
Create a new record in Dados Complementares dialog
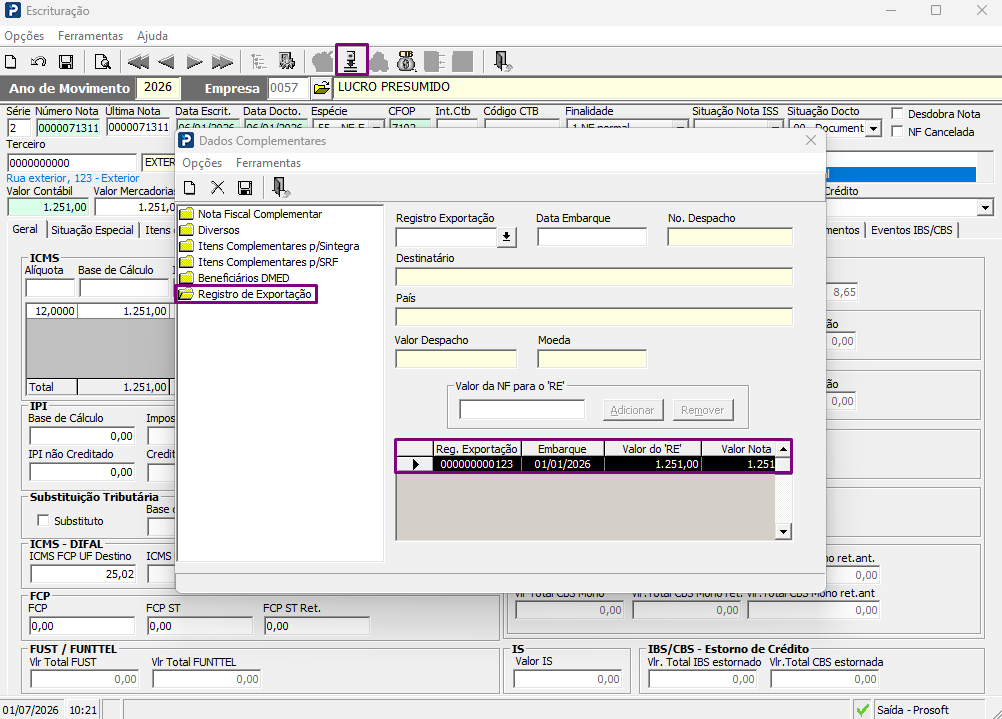click(190, 188)
